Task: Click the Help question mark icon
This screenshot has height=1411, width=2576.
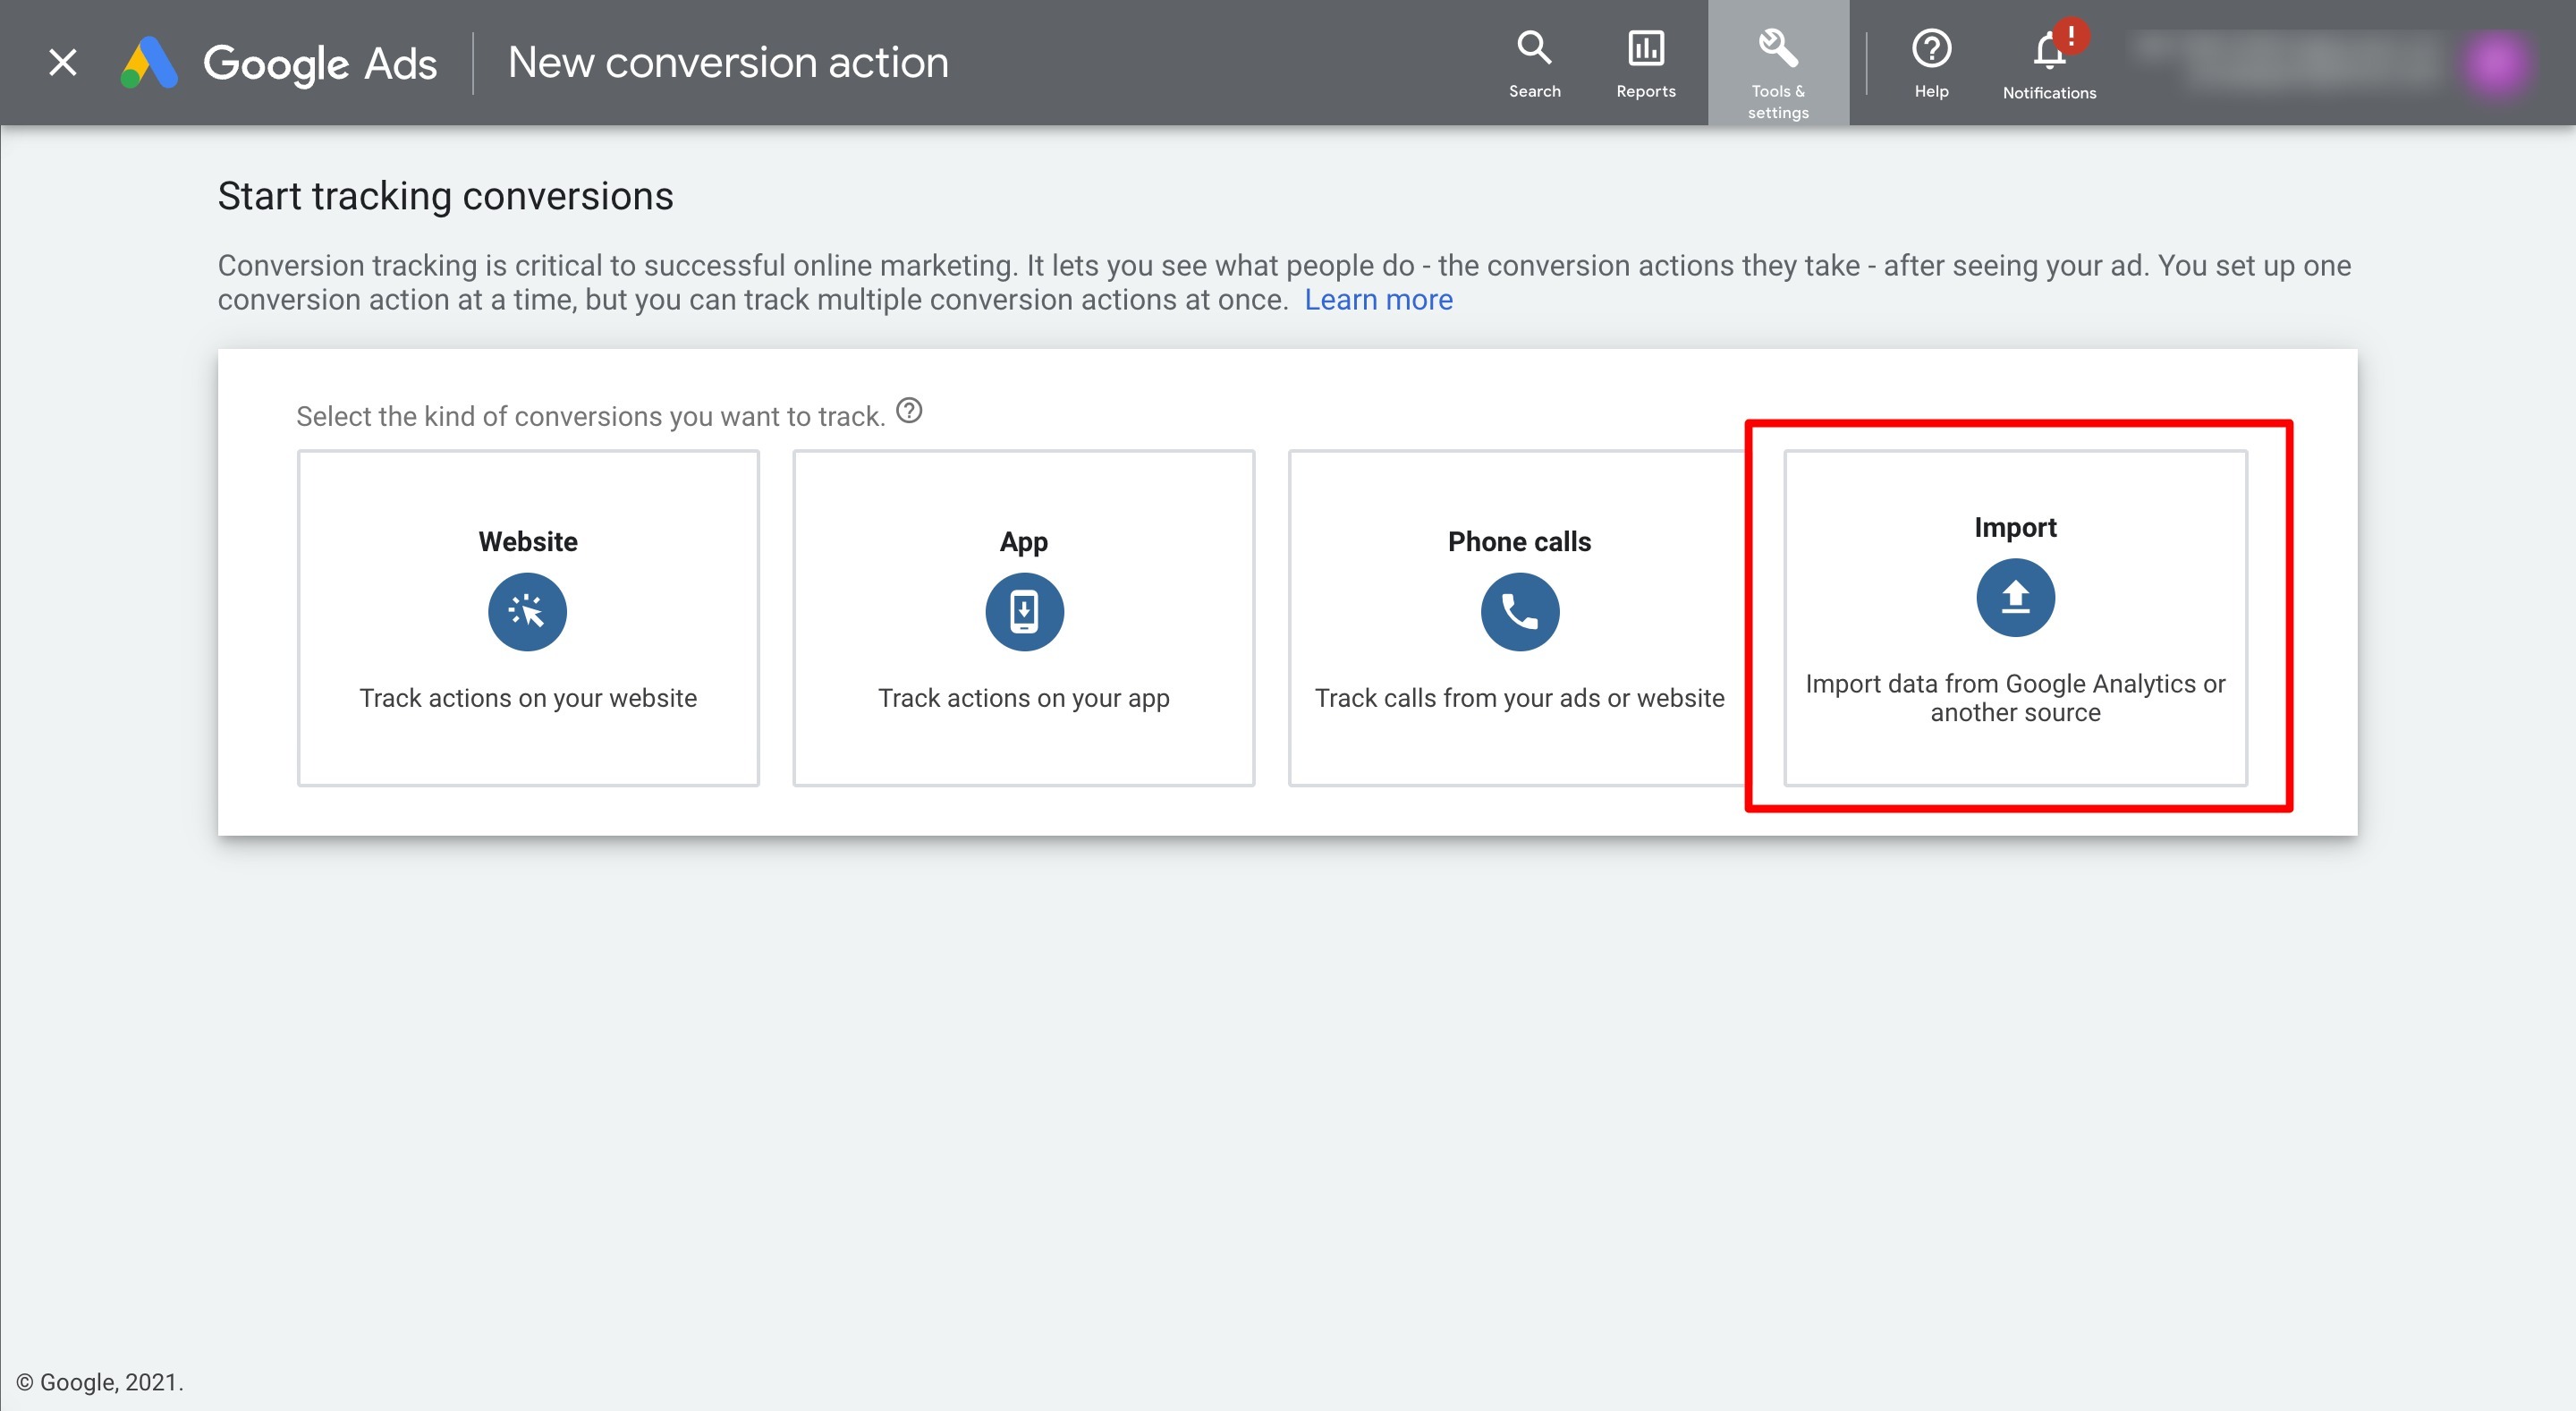Action: [x=1931, y=62]
